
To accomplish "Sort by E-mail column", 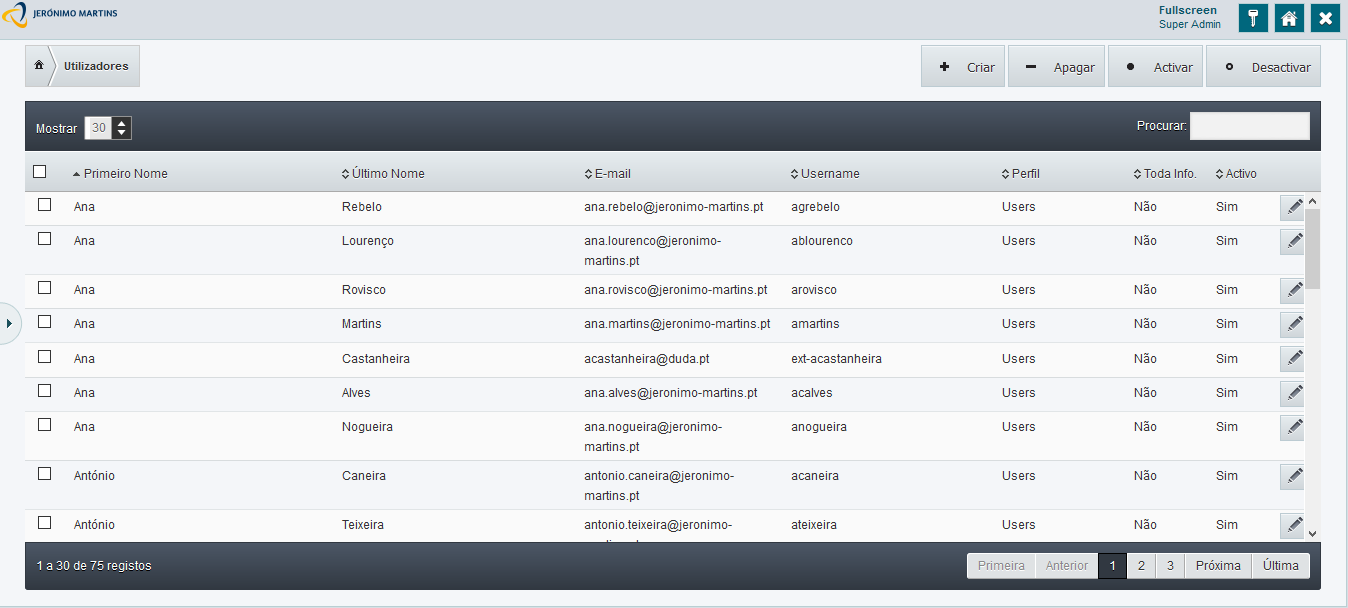I will click(608, 174).
